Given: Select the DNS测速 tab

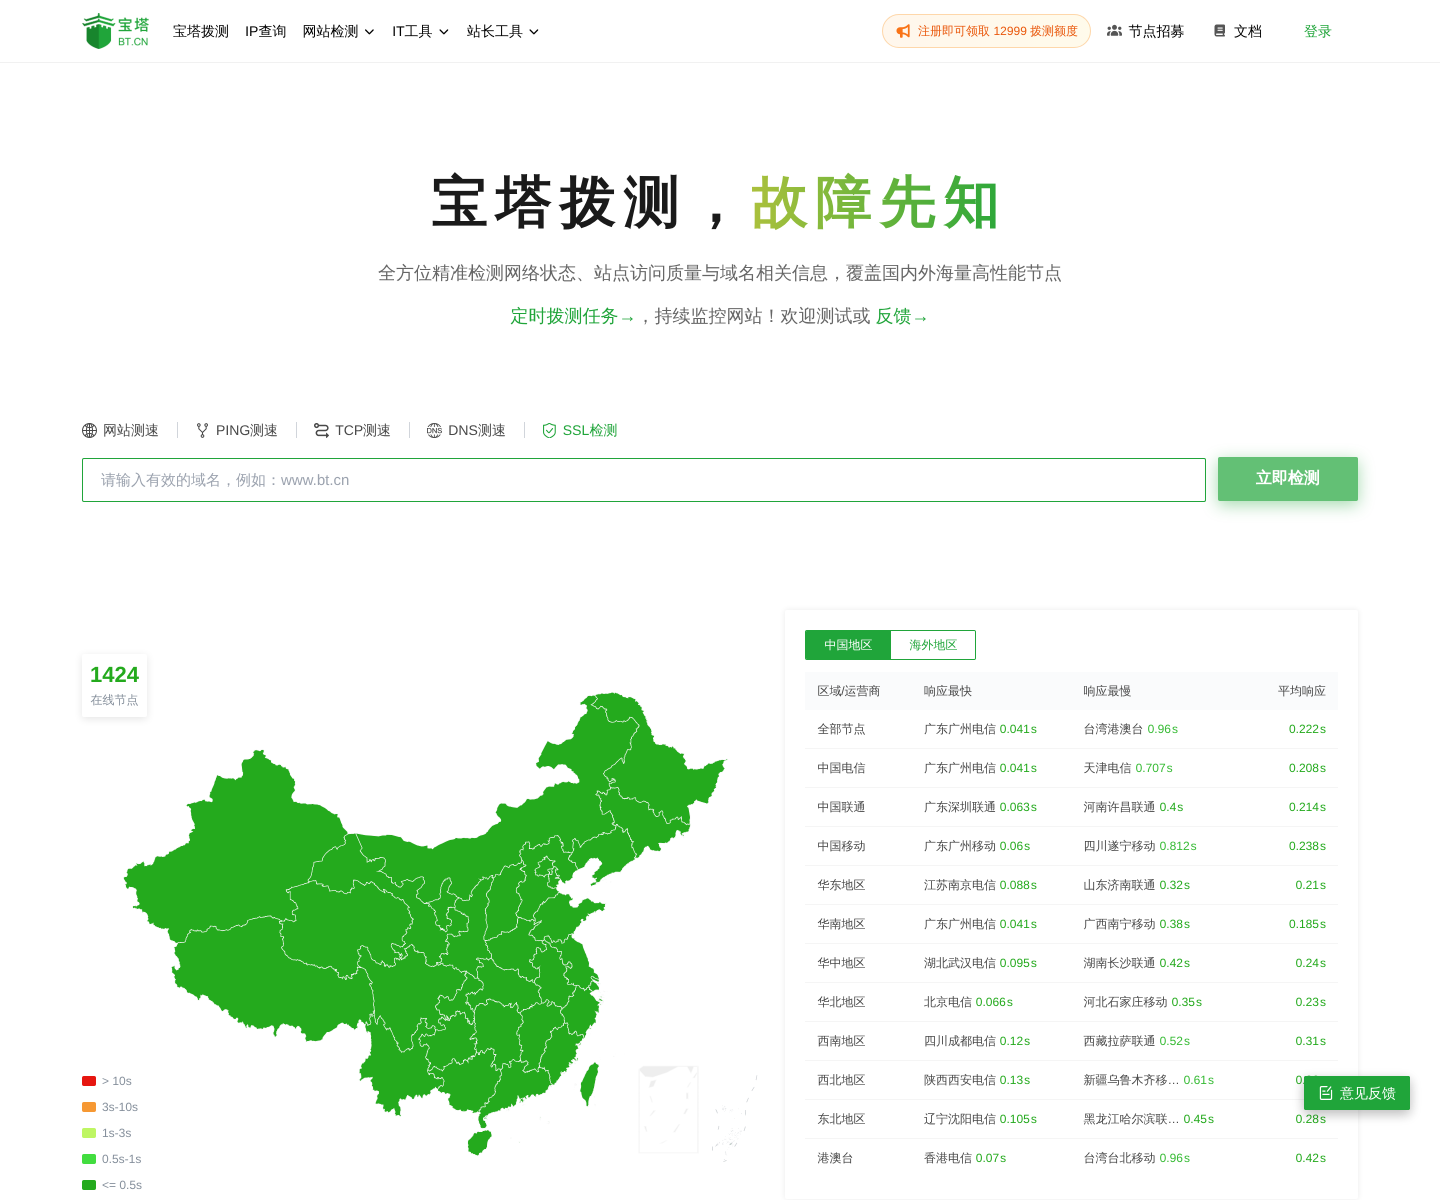Looking at the screenshot, I should 466,430.
